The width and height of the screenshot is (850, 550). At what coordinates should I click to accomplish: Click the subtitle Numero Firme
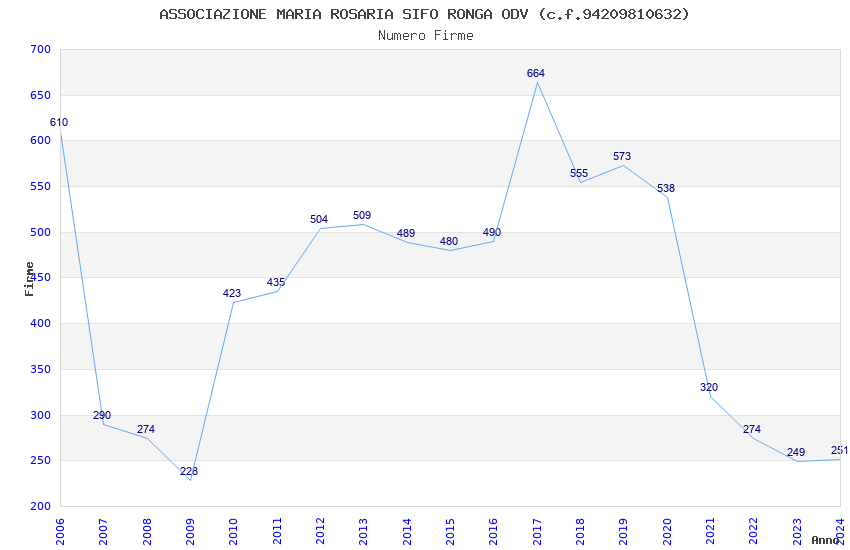tap(426, 36)
